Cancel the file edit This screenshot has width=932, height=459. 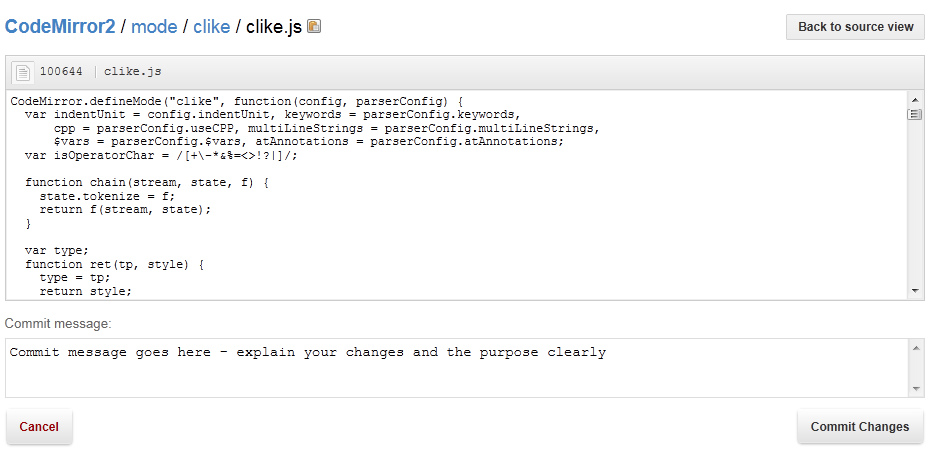(39, 427)
